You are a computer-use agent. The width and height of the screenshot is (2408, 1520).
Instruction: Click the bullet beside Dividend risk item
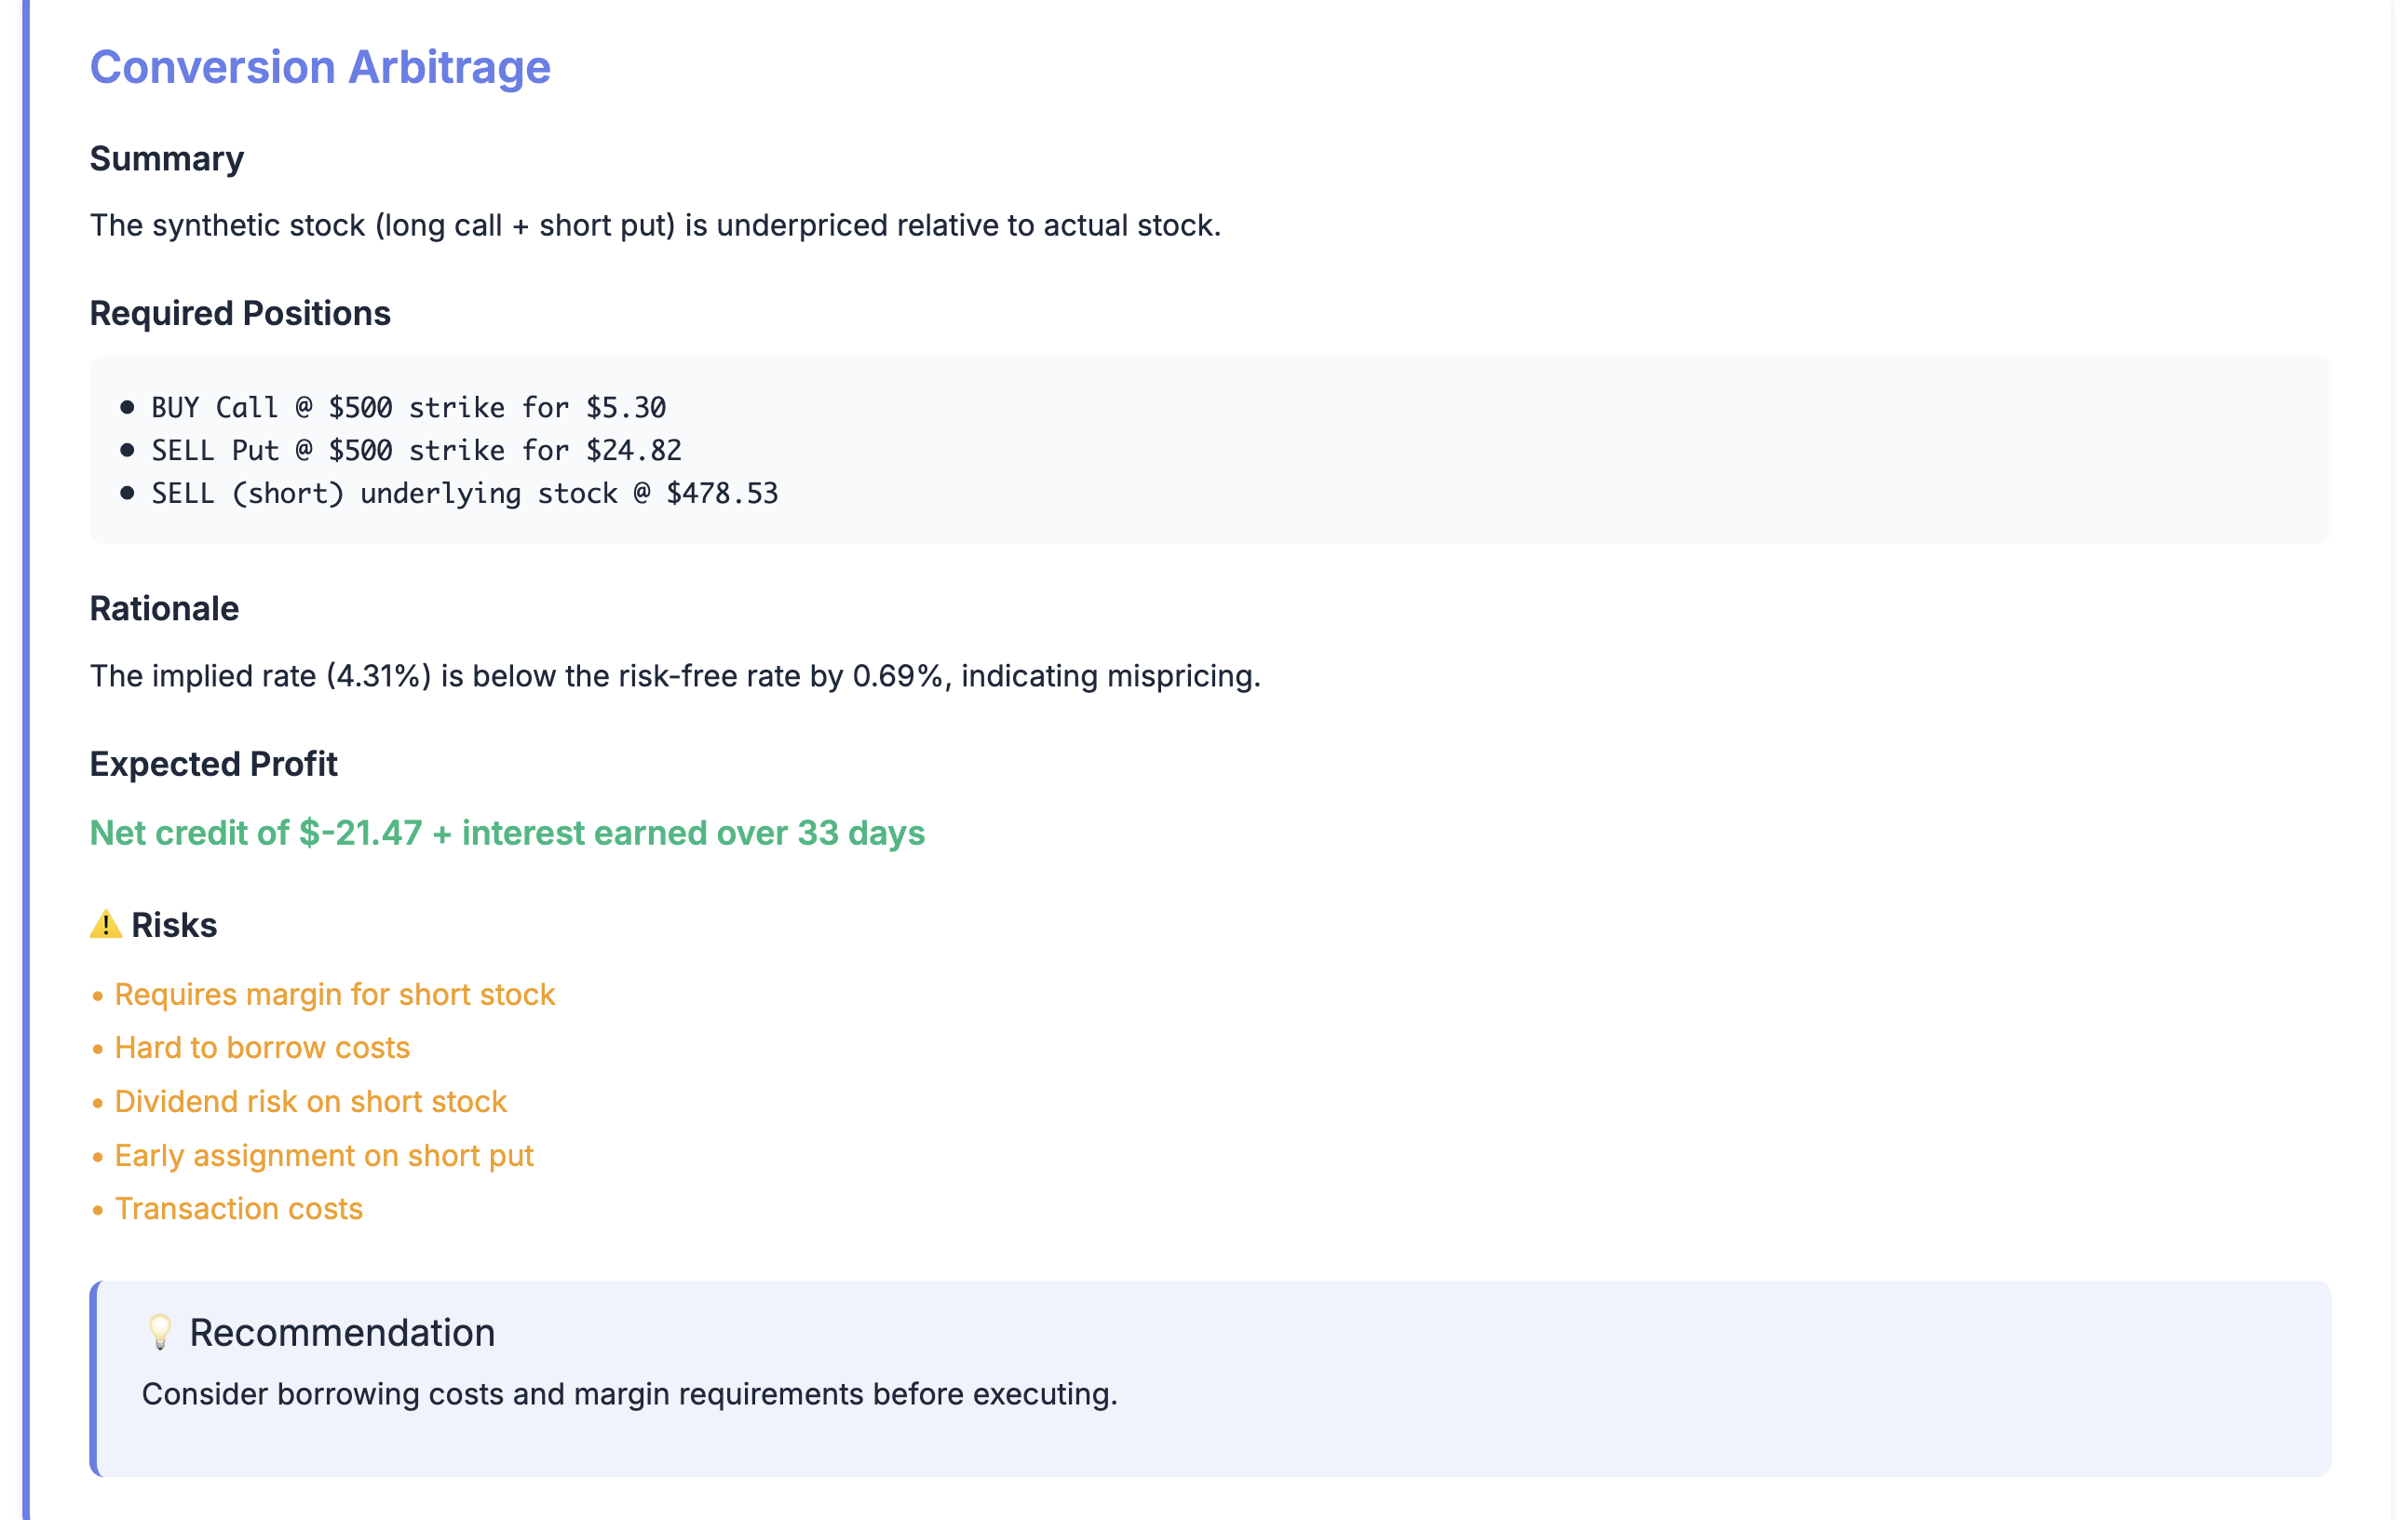[x=97, y=1103]
